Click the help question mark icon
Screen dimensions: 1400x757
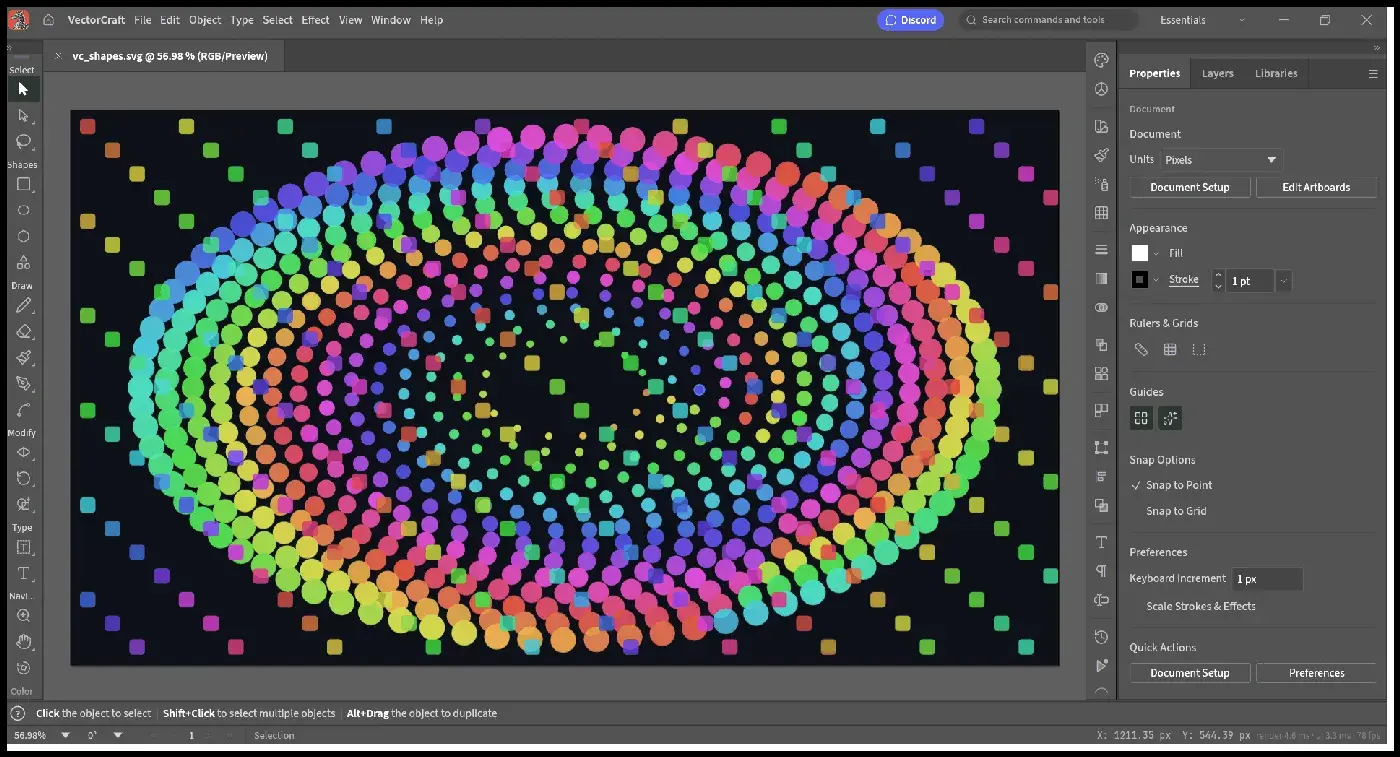click(17, 713)
